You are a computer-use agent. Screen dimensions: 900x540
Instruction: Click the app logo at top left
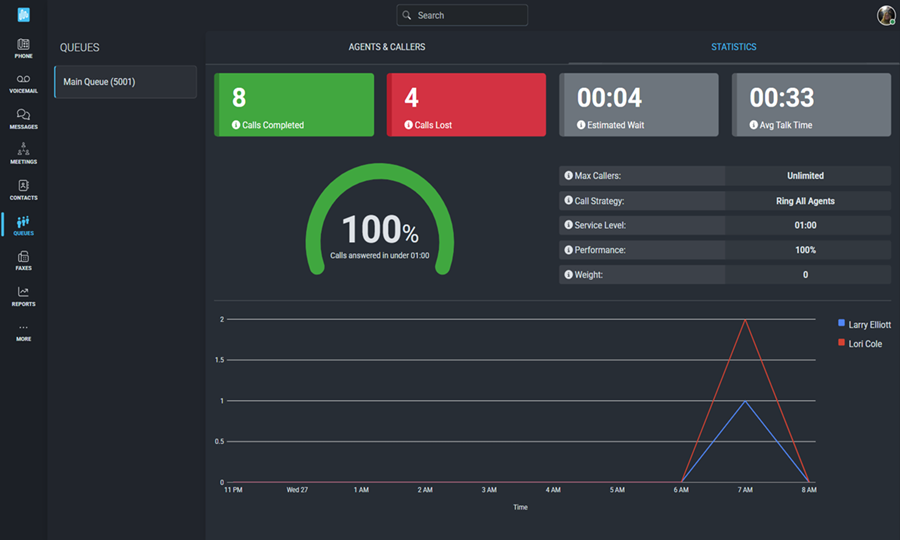click(x=23, y=14)
